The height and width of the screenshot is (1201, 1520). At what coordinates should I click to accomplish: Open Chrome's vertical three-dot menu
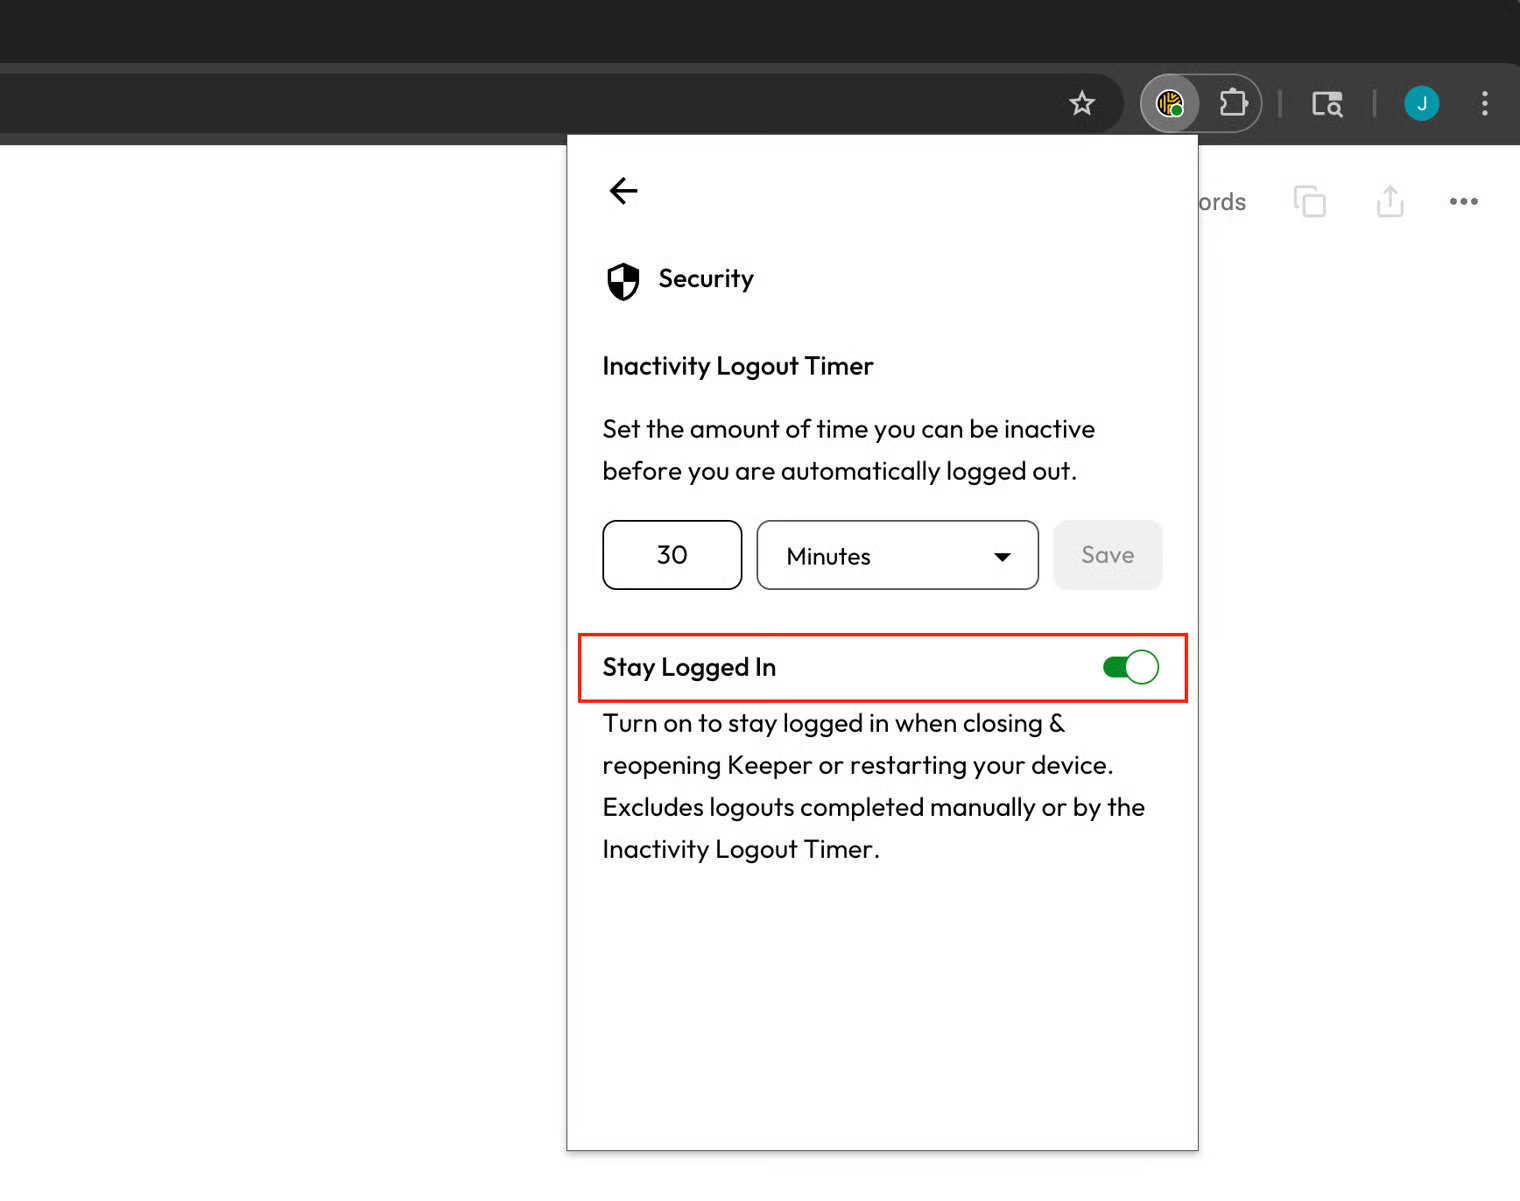1484,103
